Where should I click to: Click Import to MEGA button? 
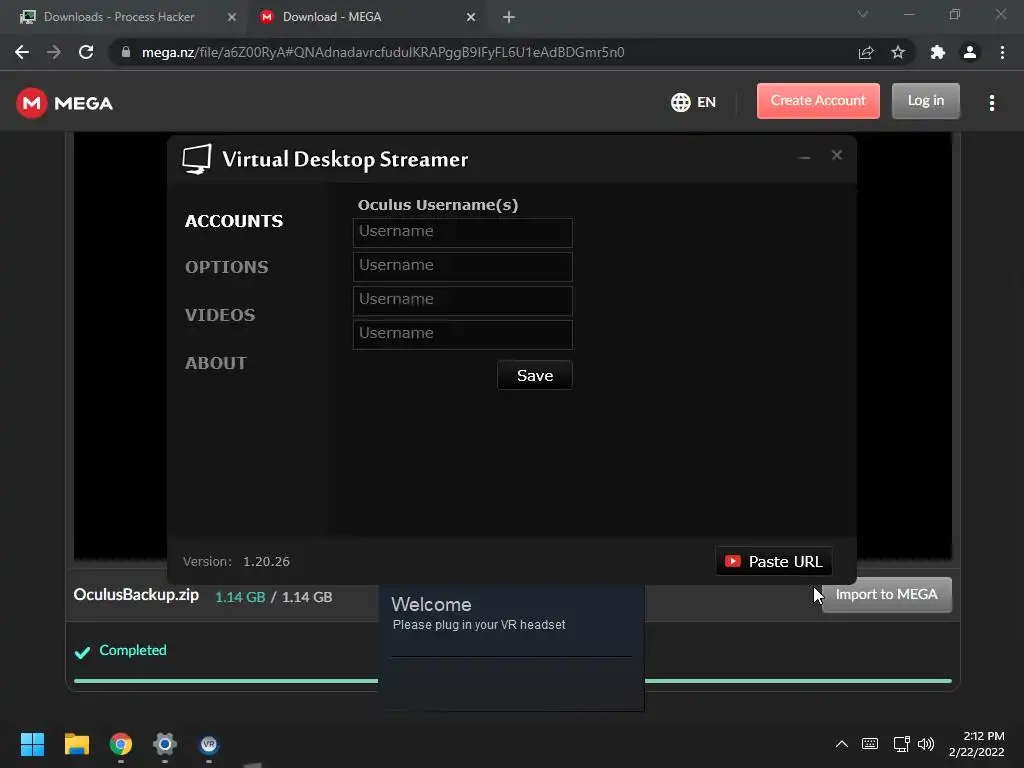pyautogui.click(x=886, y=594)
